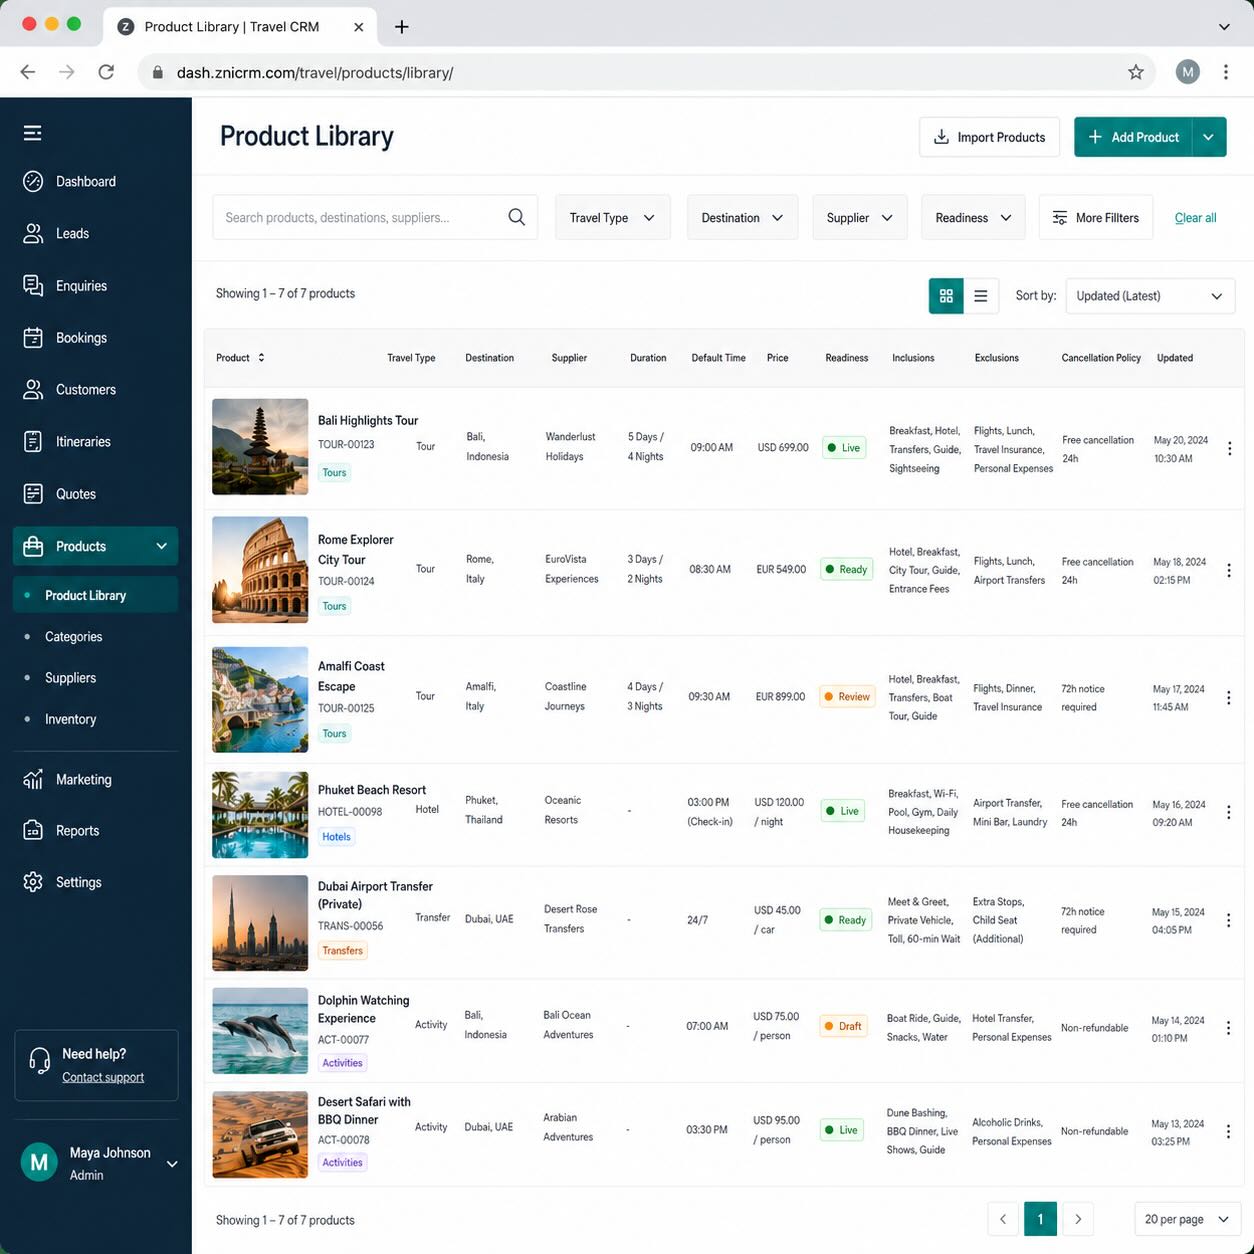Reload the browser page
This screenshot has width=1254, height=1254.
[106, 72]
